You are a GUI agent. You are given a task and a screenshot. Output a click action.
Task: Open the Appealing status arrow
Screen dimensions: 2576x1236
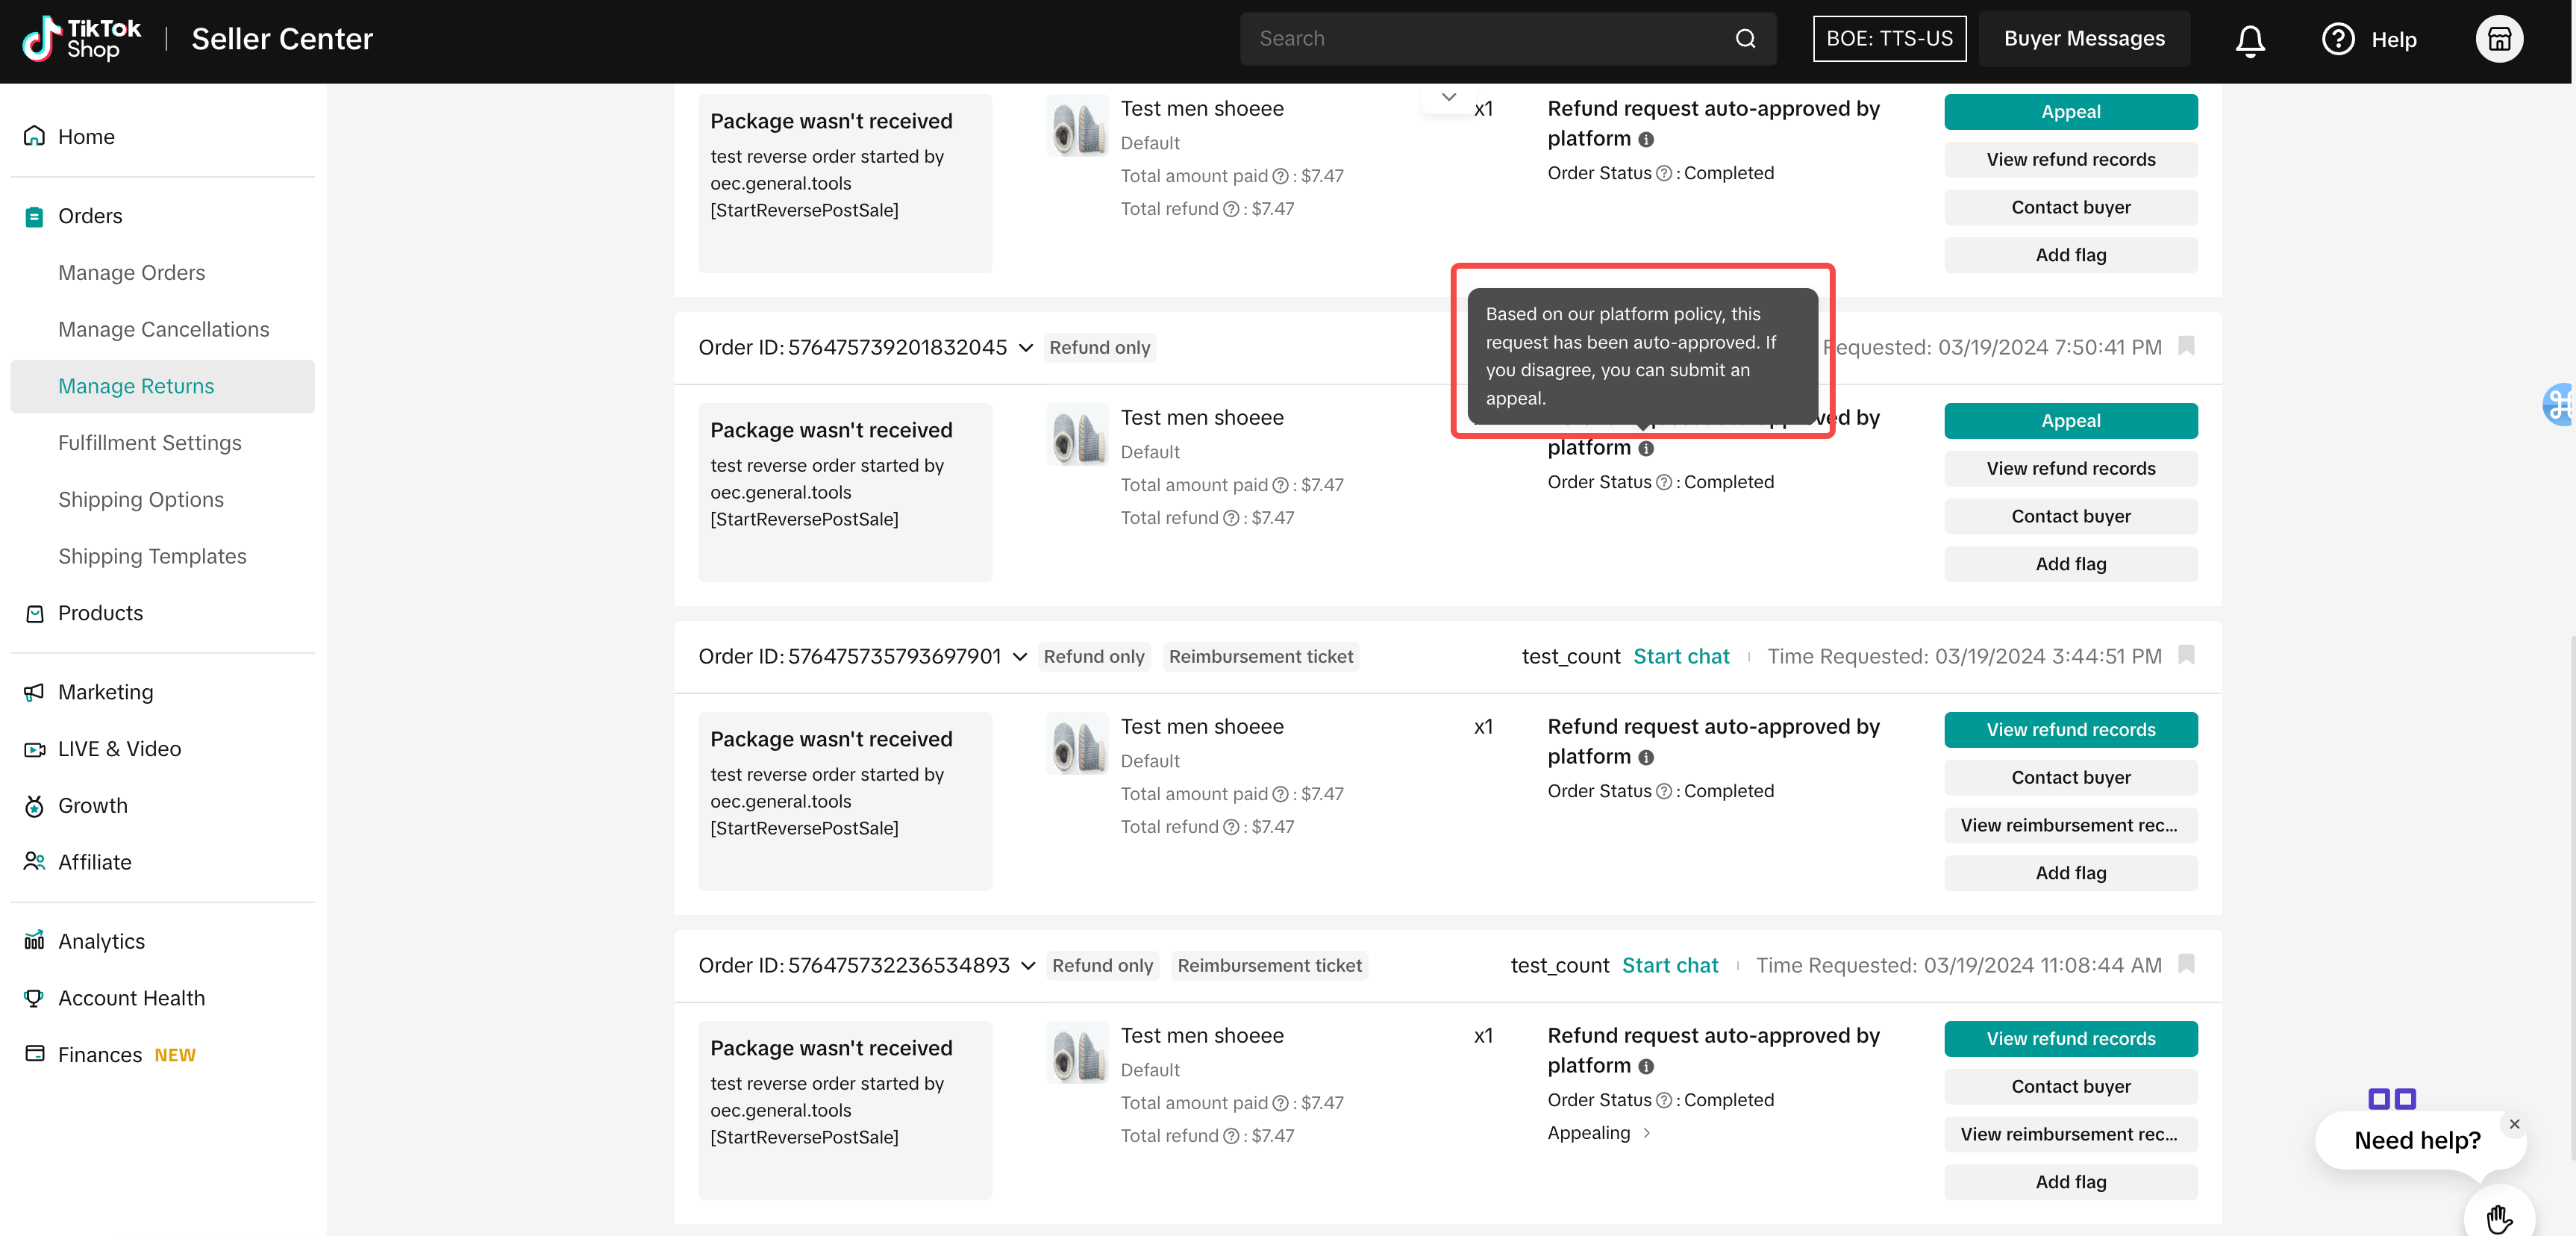click(x=1647, y=1133)
